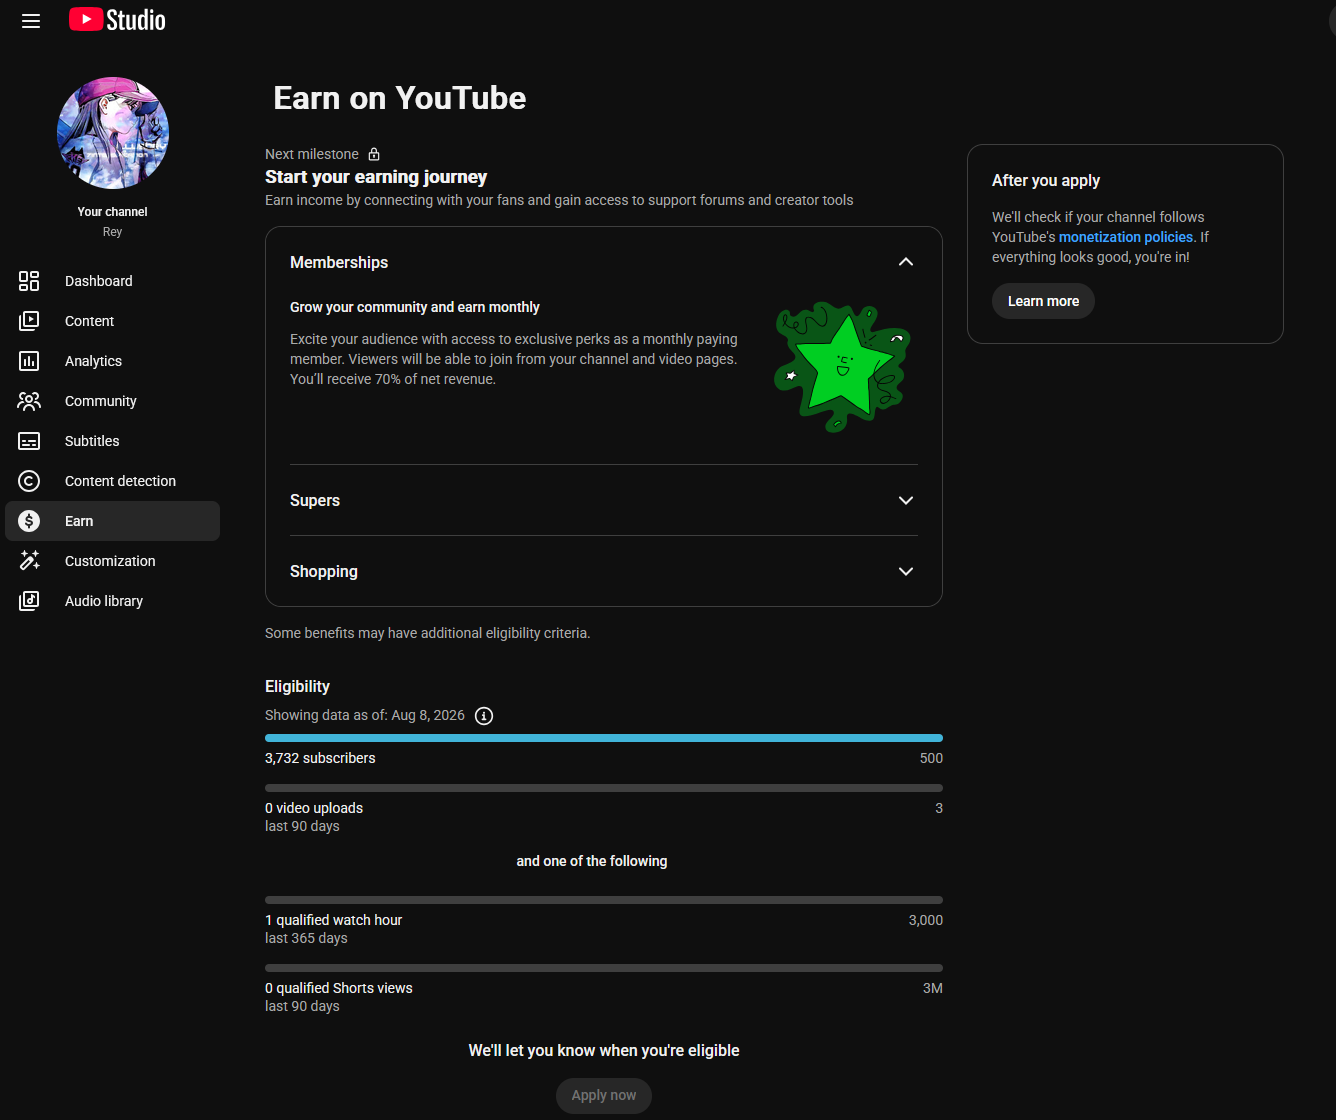
Task: Go to Audio library
Action: click(x=112, y=601)
